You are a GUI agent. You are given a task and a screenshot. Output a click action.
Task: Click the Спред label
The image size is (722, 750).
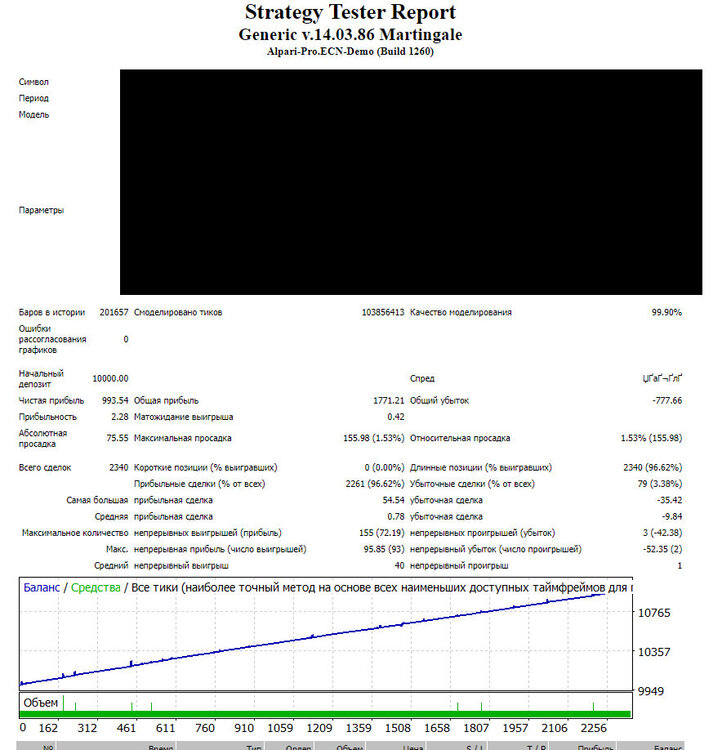pos(422,378)
